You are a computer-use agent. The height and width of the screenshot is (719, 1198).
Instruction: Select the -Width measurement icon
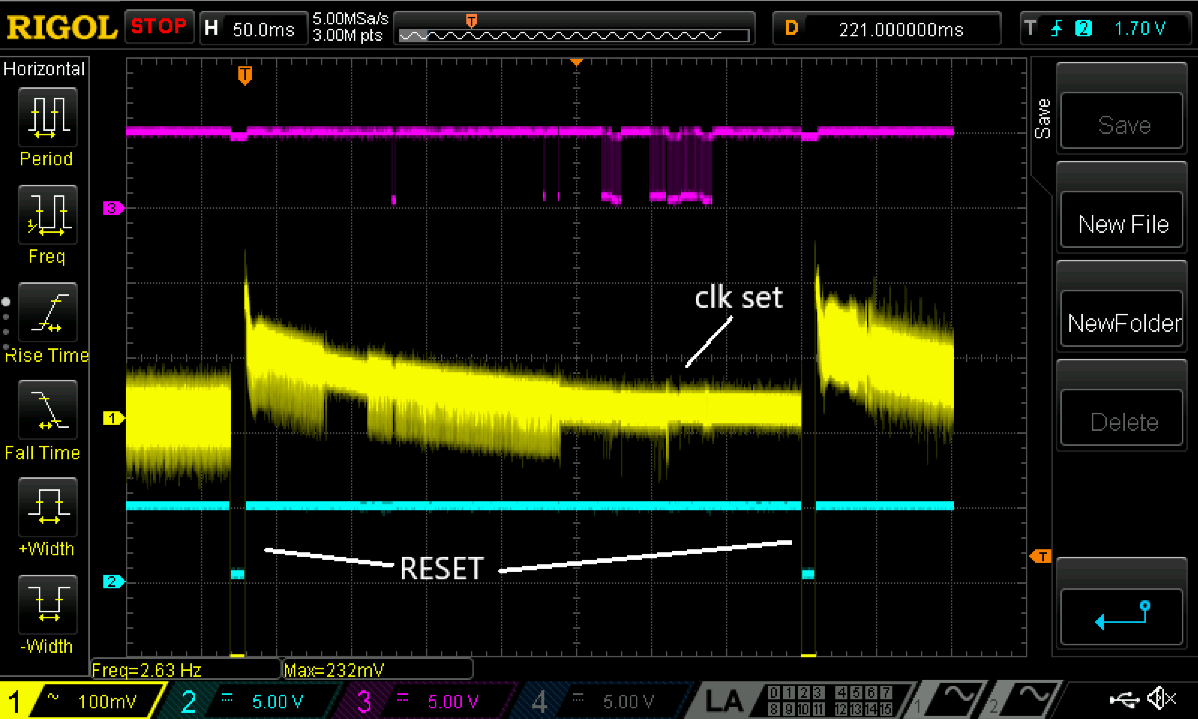(47, 604)
